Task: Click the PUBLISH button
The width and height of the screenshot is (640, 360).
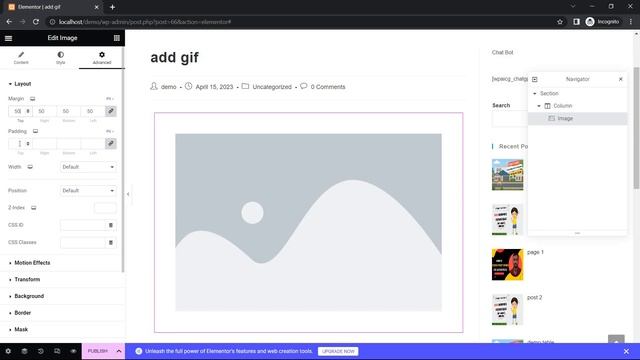Action: (x=98, y=351)
